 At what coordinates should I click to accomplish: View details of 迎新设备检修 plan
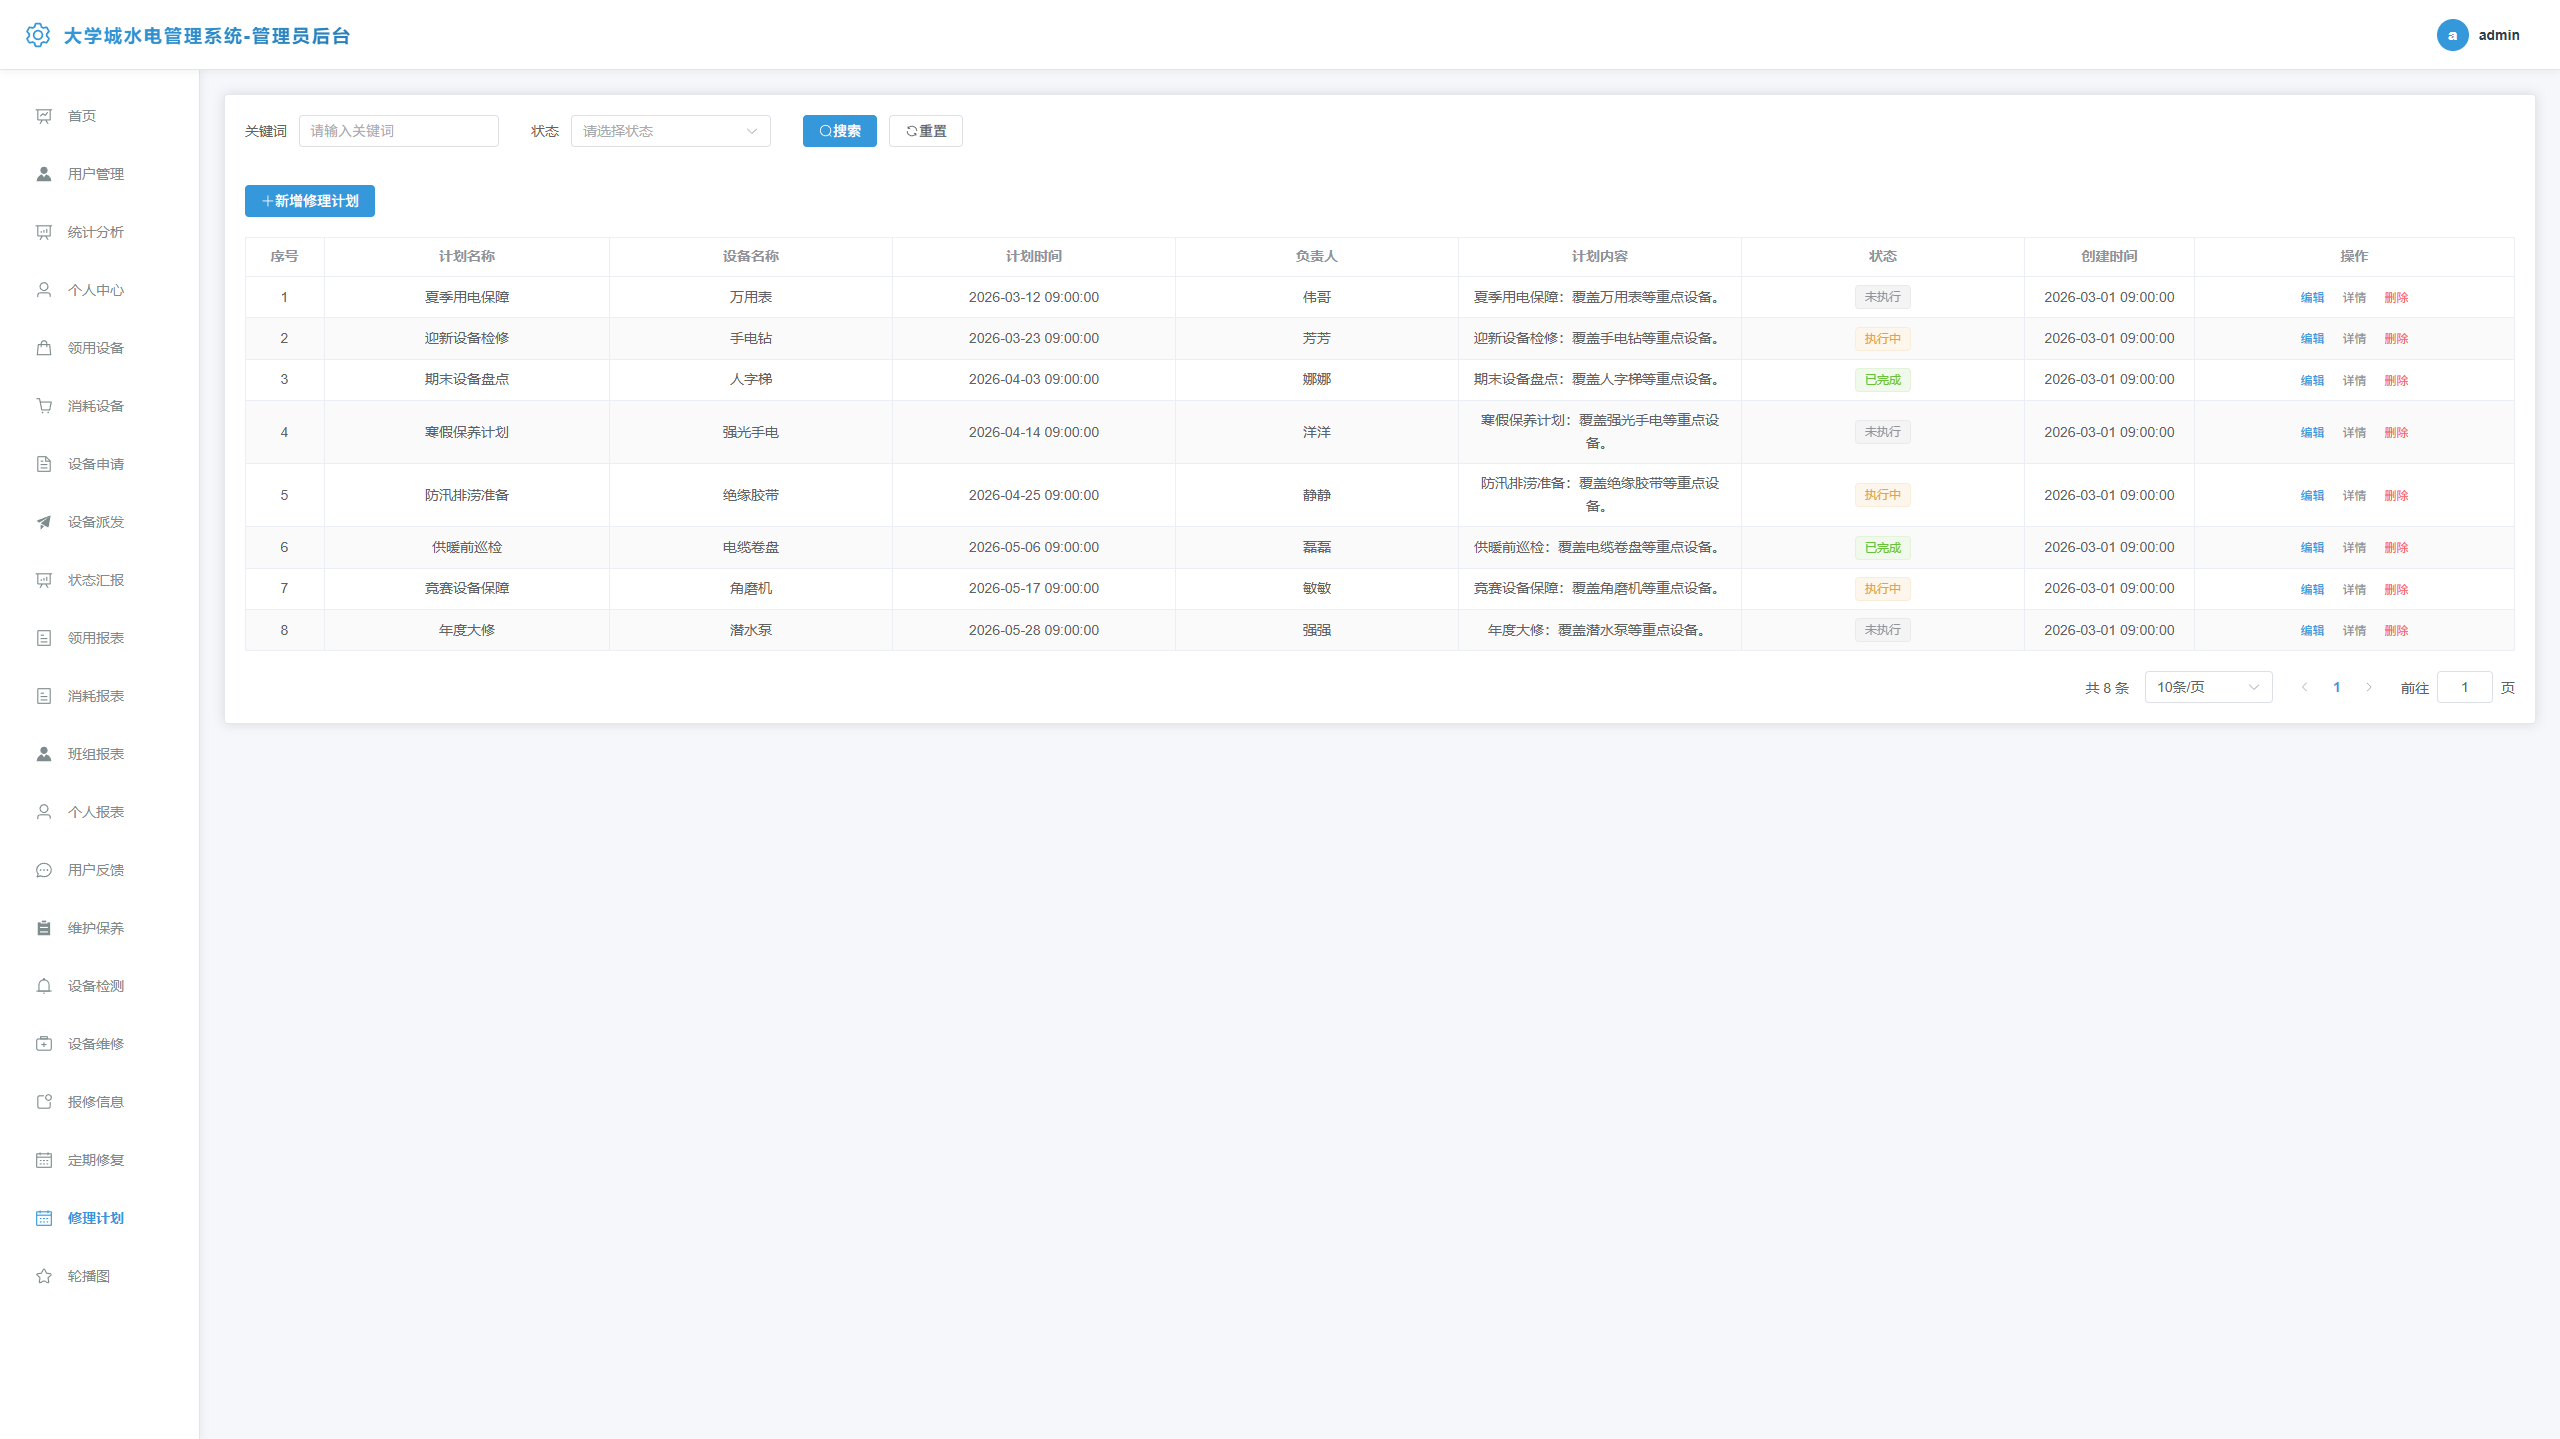click(2354, 339)
